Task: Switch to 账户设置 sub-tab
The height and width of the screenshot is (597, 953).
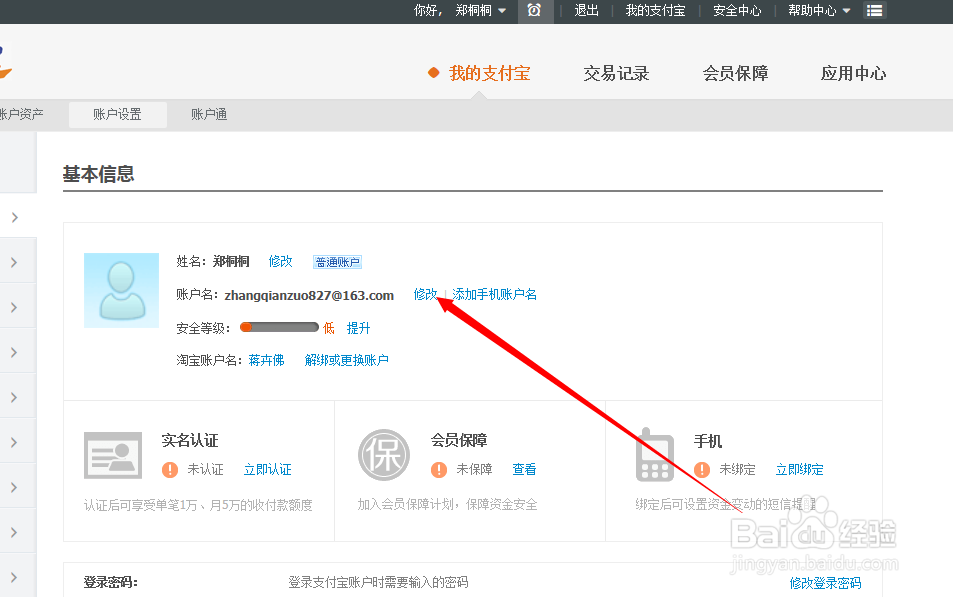Action: coord(117,114)
